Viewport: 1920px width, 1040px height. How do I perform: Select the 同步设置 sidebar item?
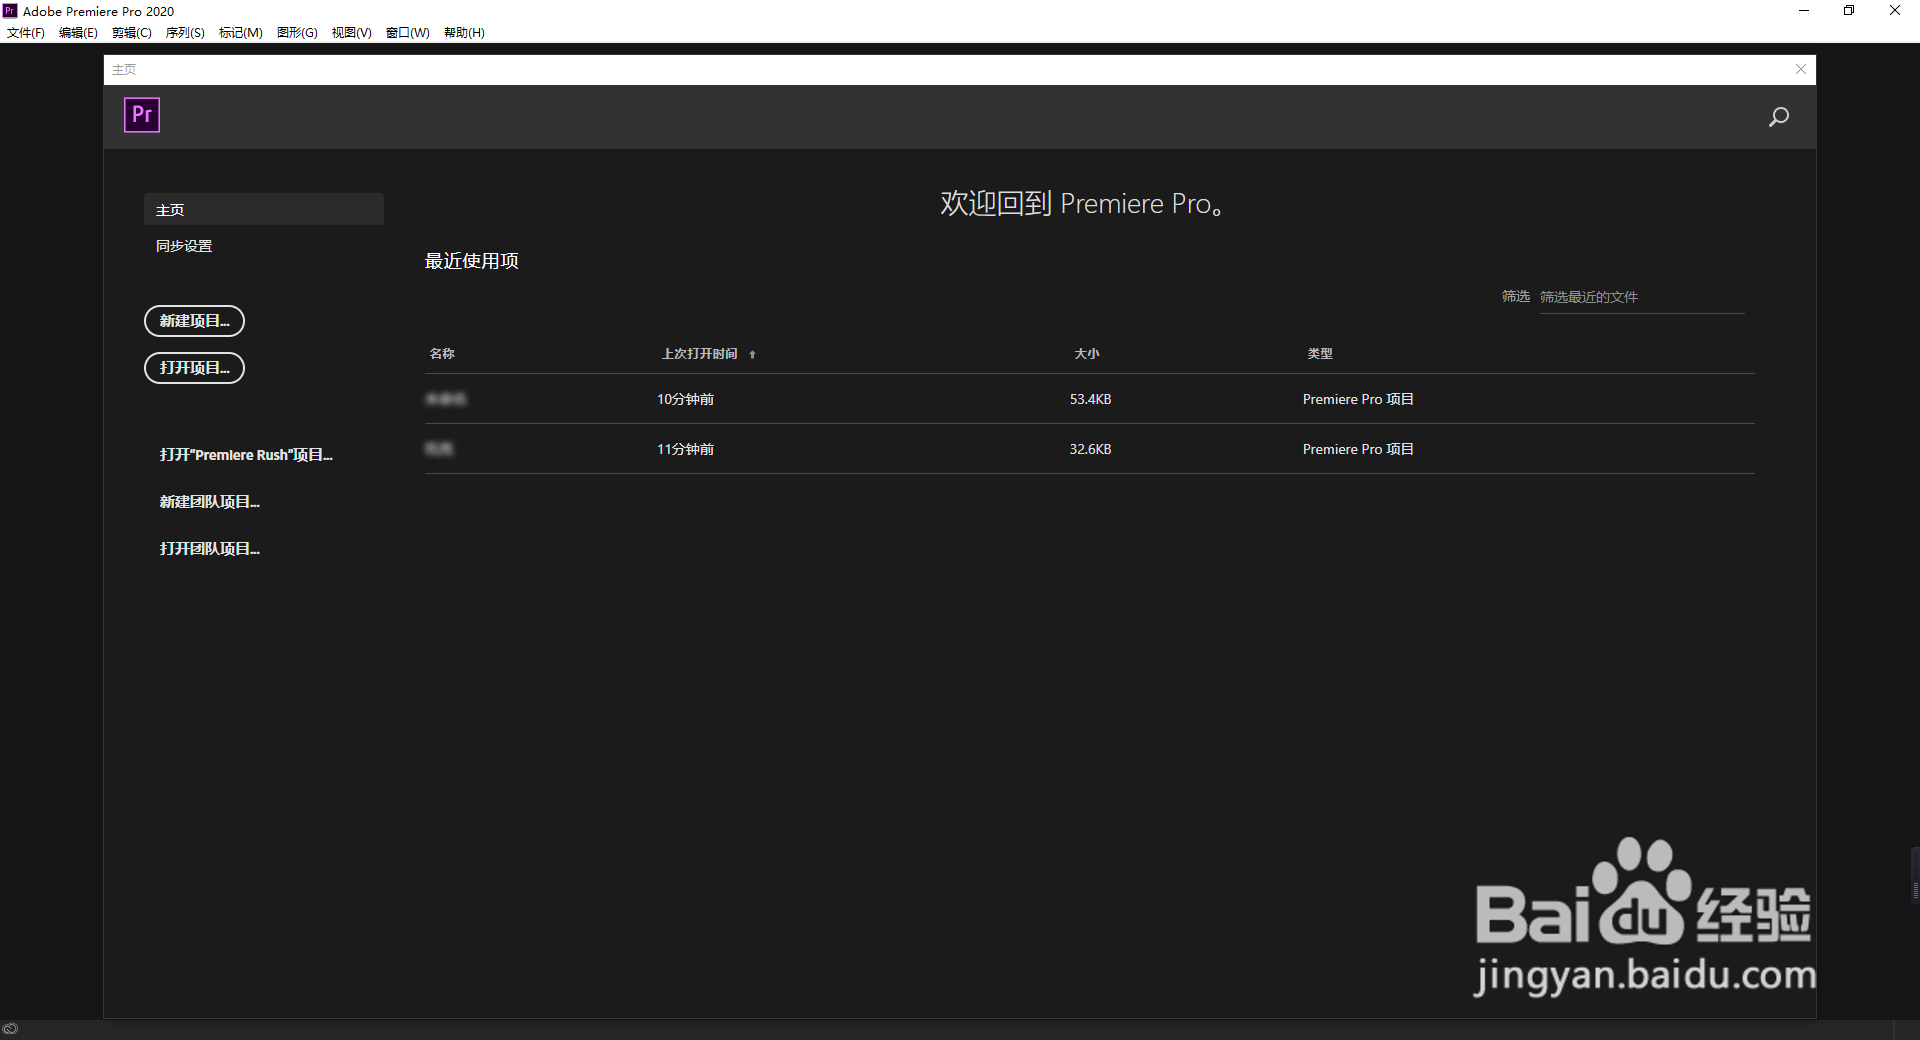tap(184, 246)
